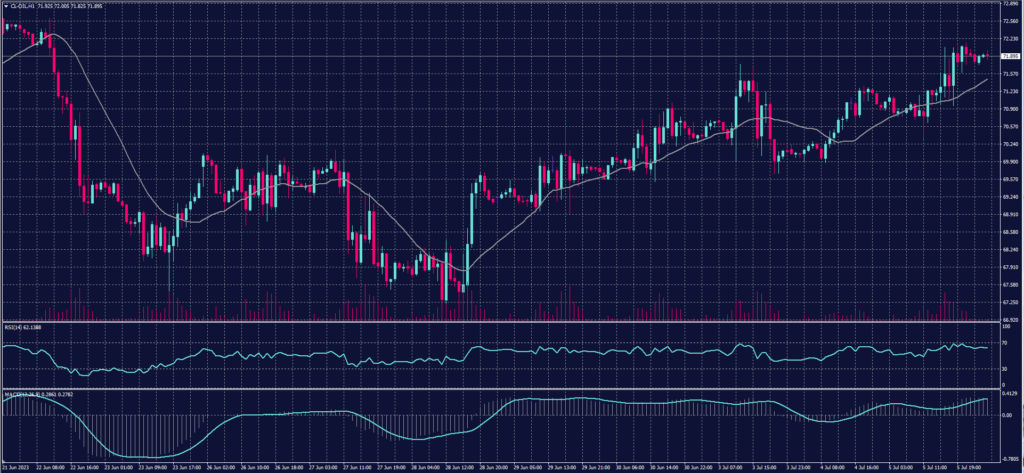
Task: Click the RSI(14) indicator label
Action: tap(12, 327)
